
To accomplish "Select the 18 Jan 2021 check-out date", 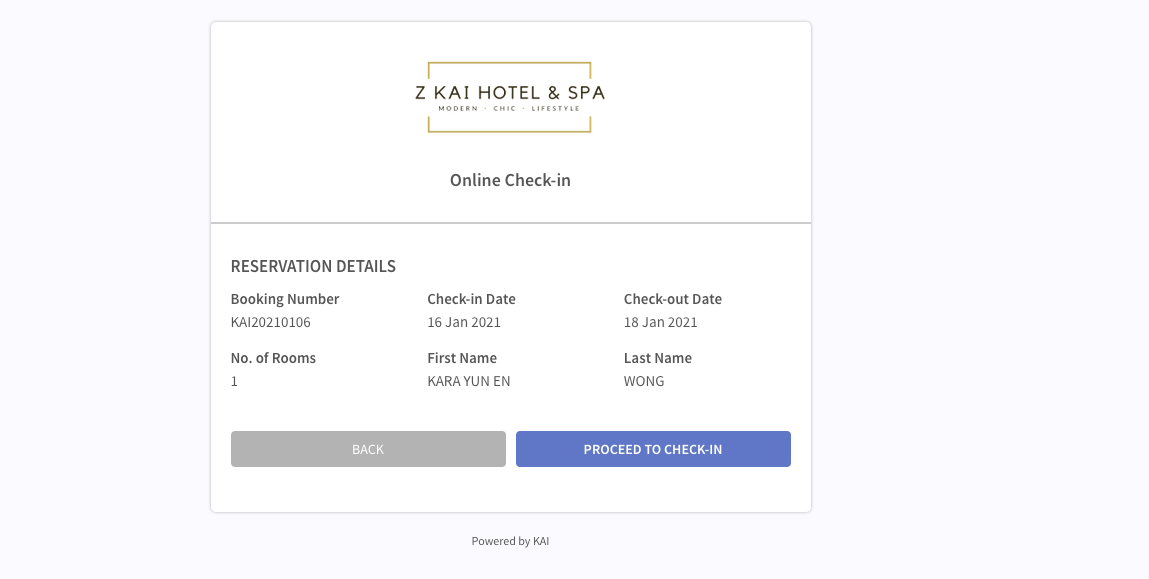I will (661, 322).
